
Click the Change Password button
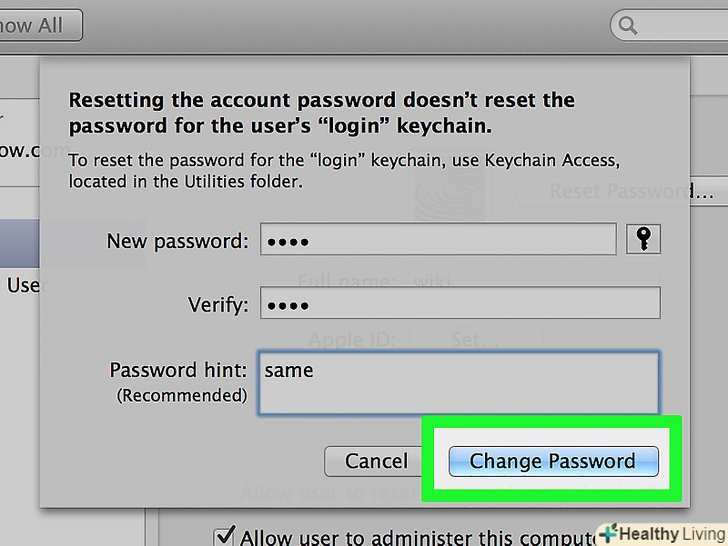[x=552, y=461]
